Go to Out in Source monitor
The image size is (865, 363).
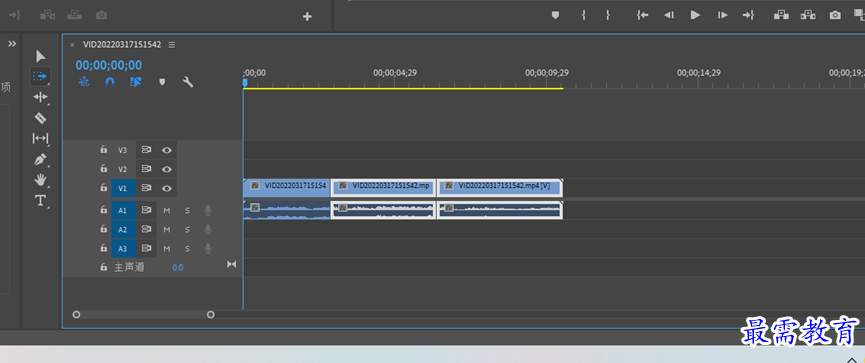coord(15,15)
